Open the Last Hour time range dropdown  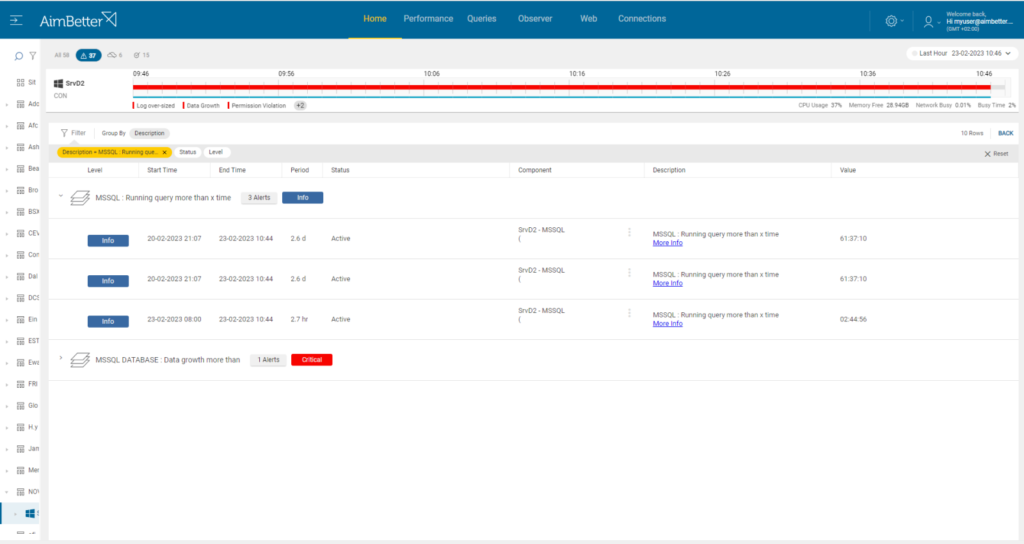tap(961, 54)
